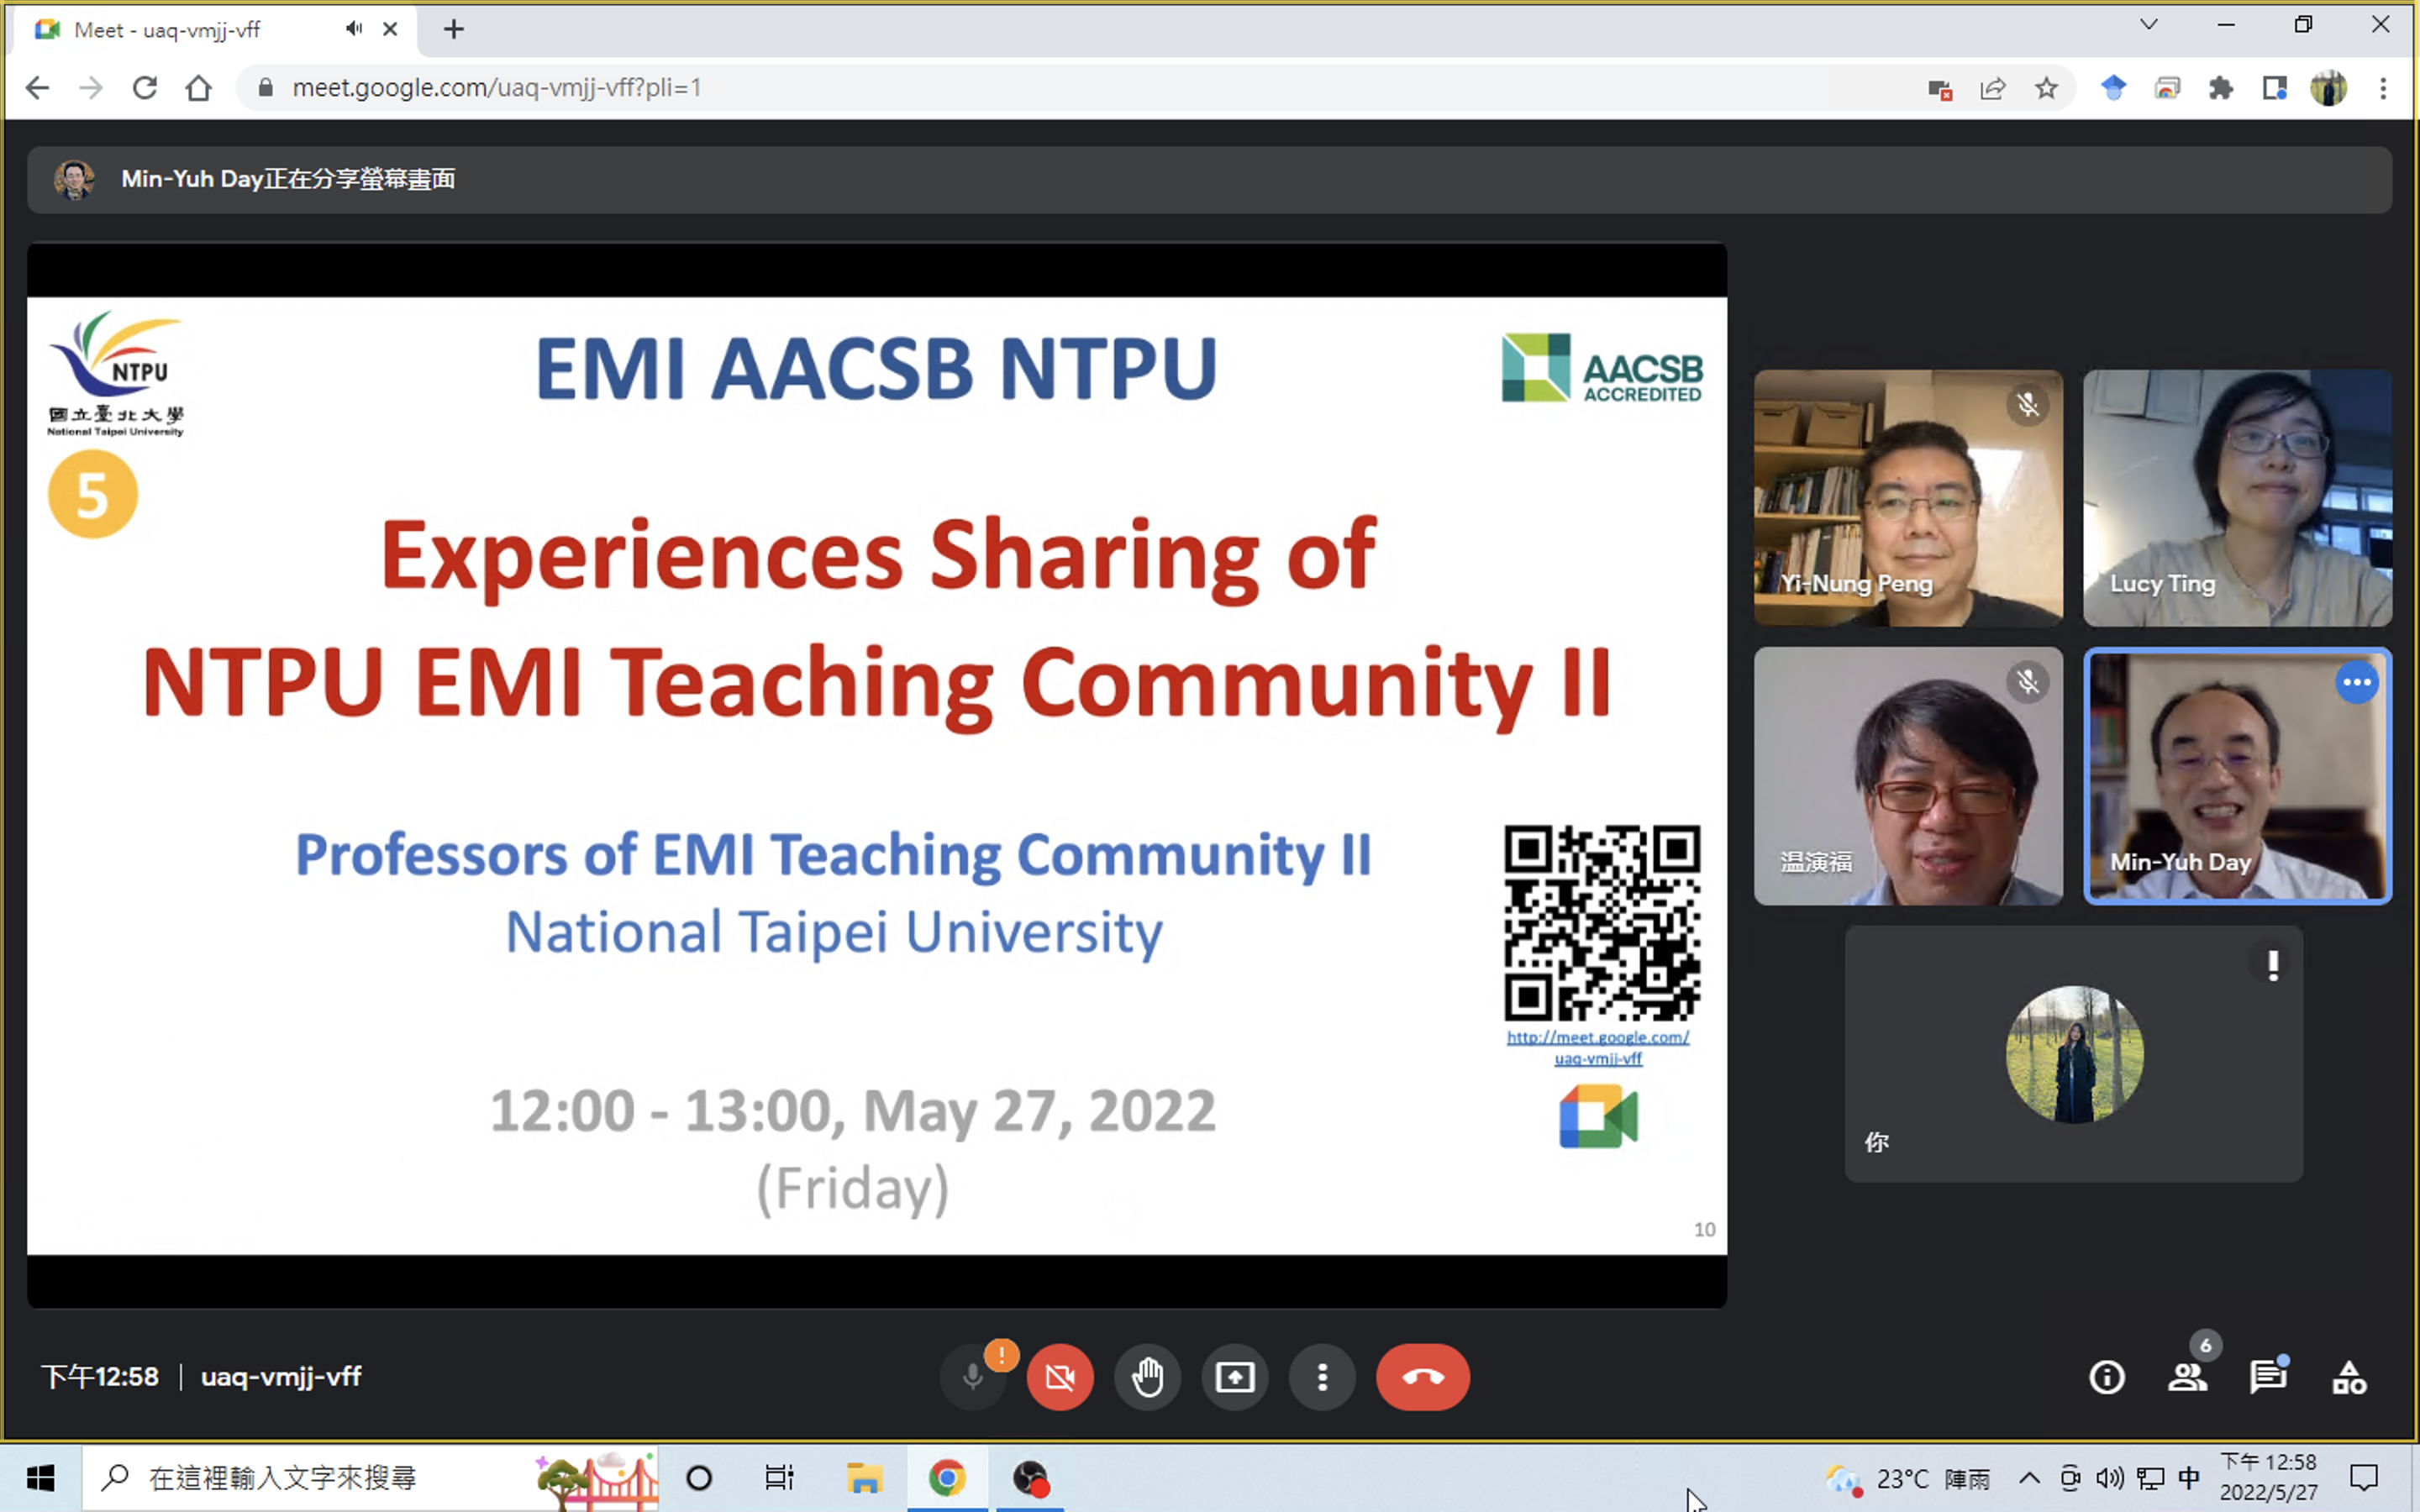Toggle the microphone mute button
2420x1512 pixels.
coord(972,1378)
